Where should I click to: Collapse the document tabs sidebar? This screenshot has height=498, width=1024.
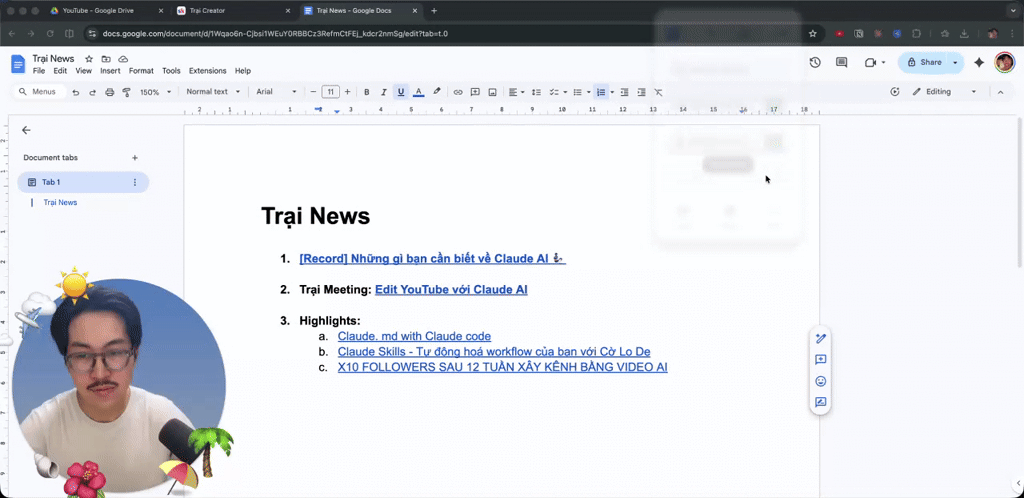click(26, 130)
